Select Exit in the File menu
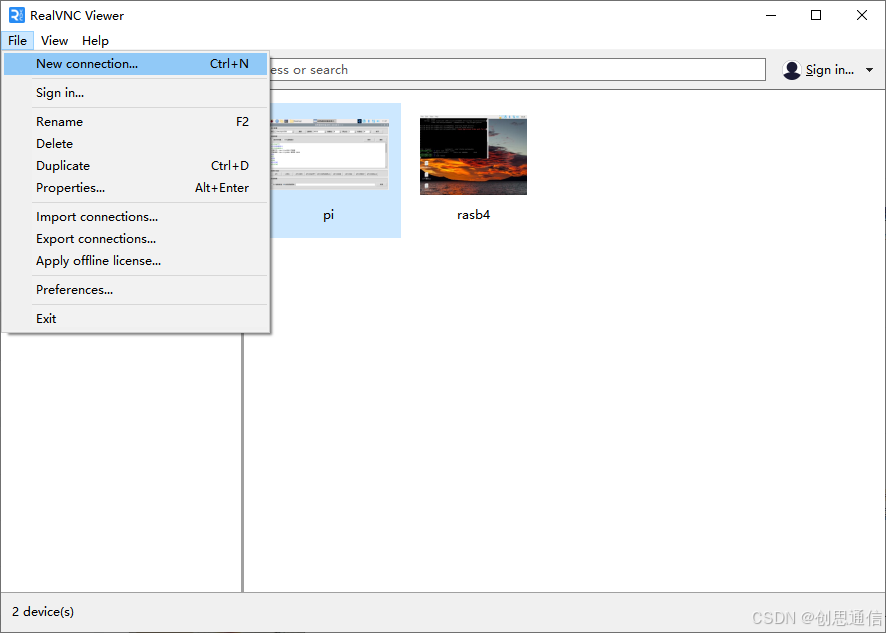This screenshot has height=633, width=886. [x=136, y=318]
